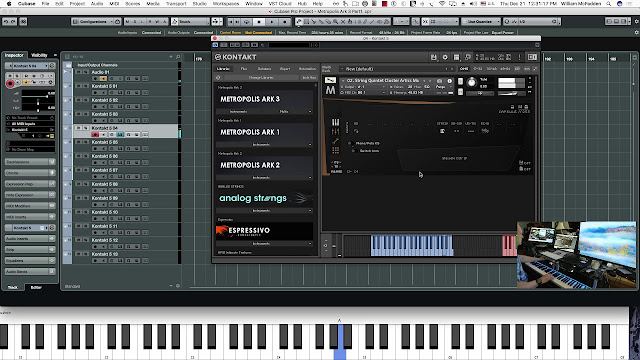This screenshot has width=640, height=360.
Task: Solo the Kontakt 5 02 track
Action: [85, 100]
